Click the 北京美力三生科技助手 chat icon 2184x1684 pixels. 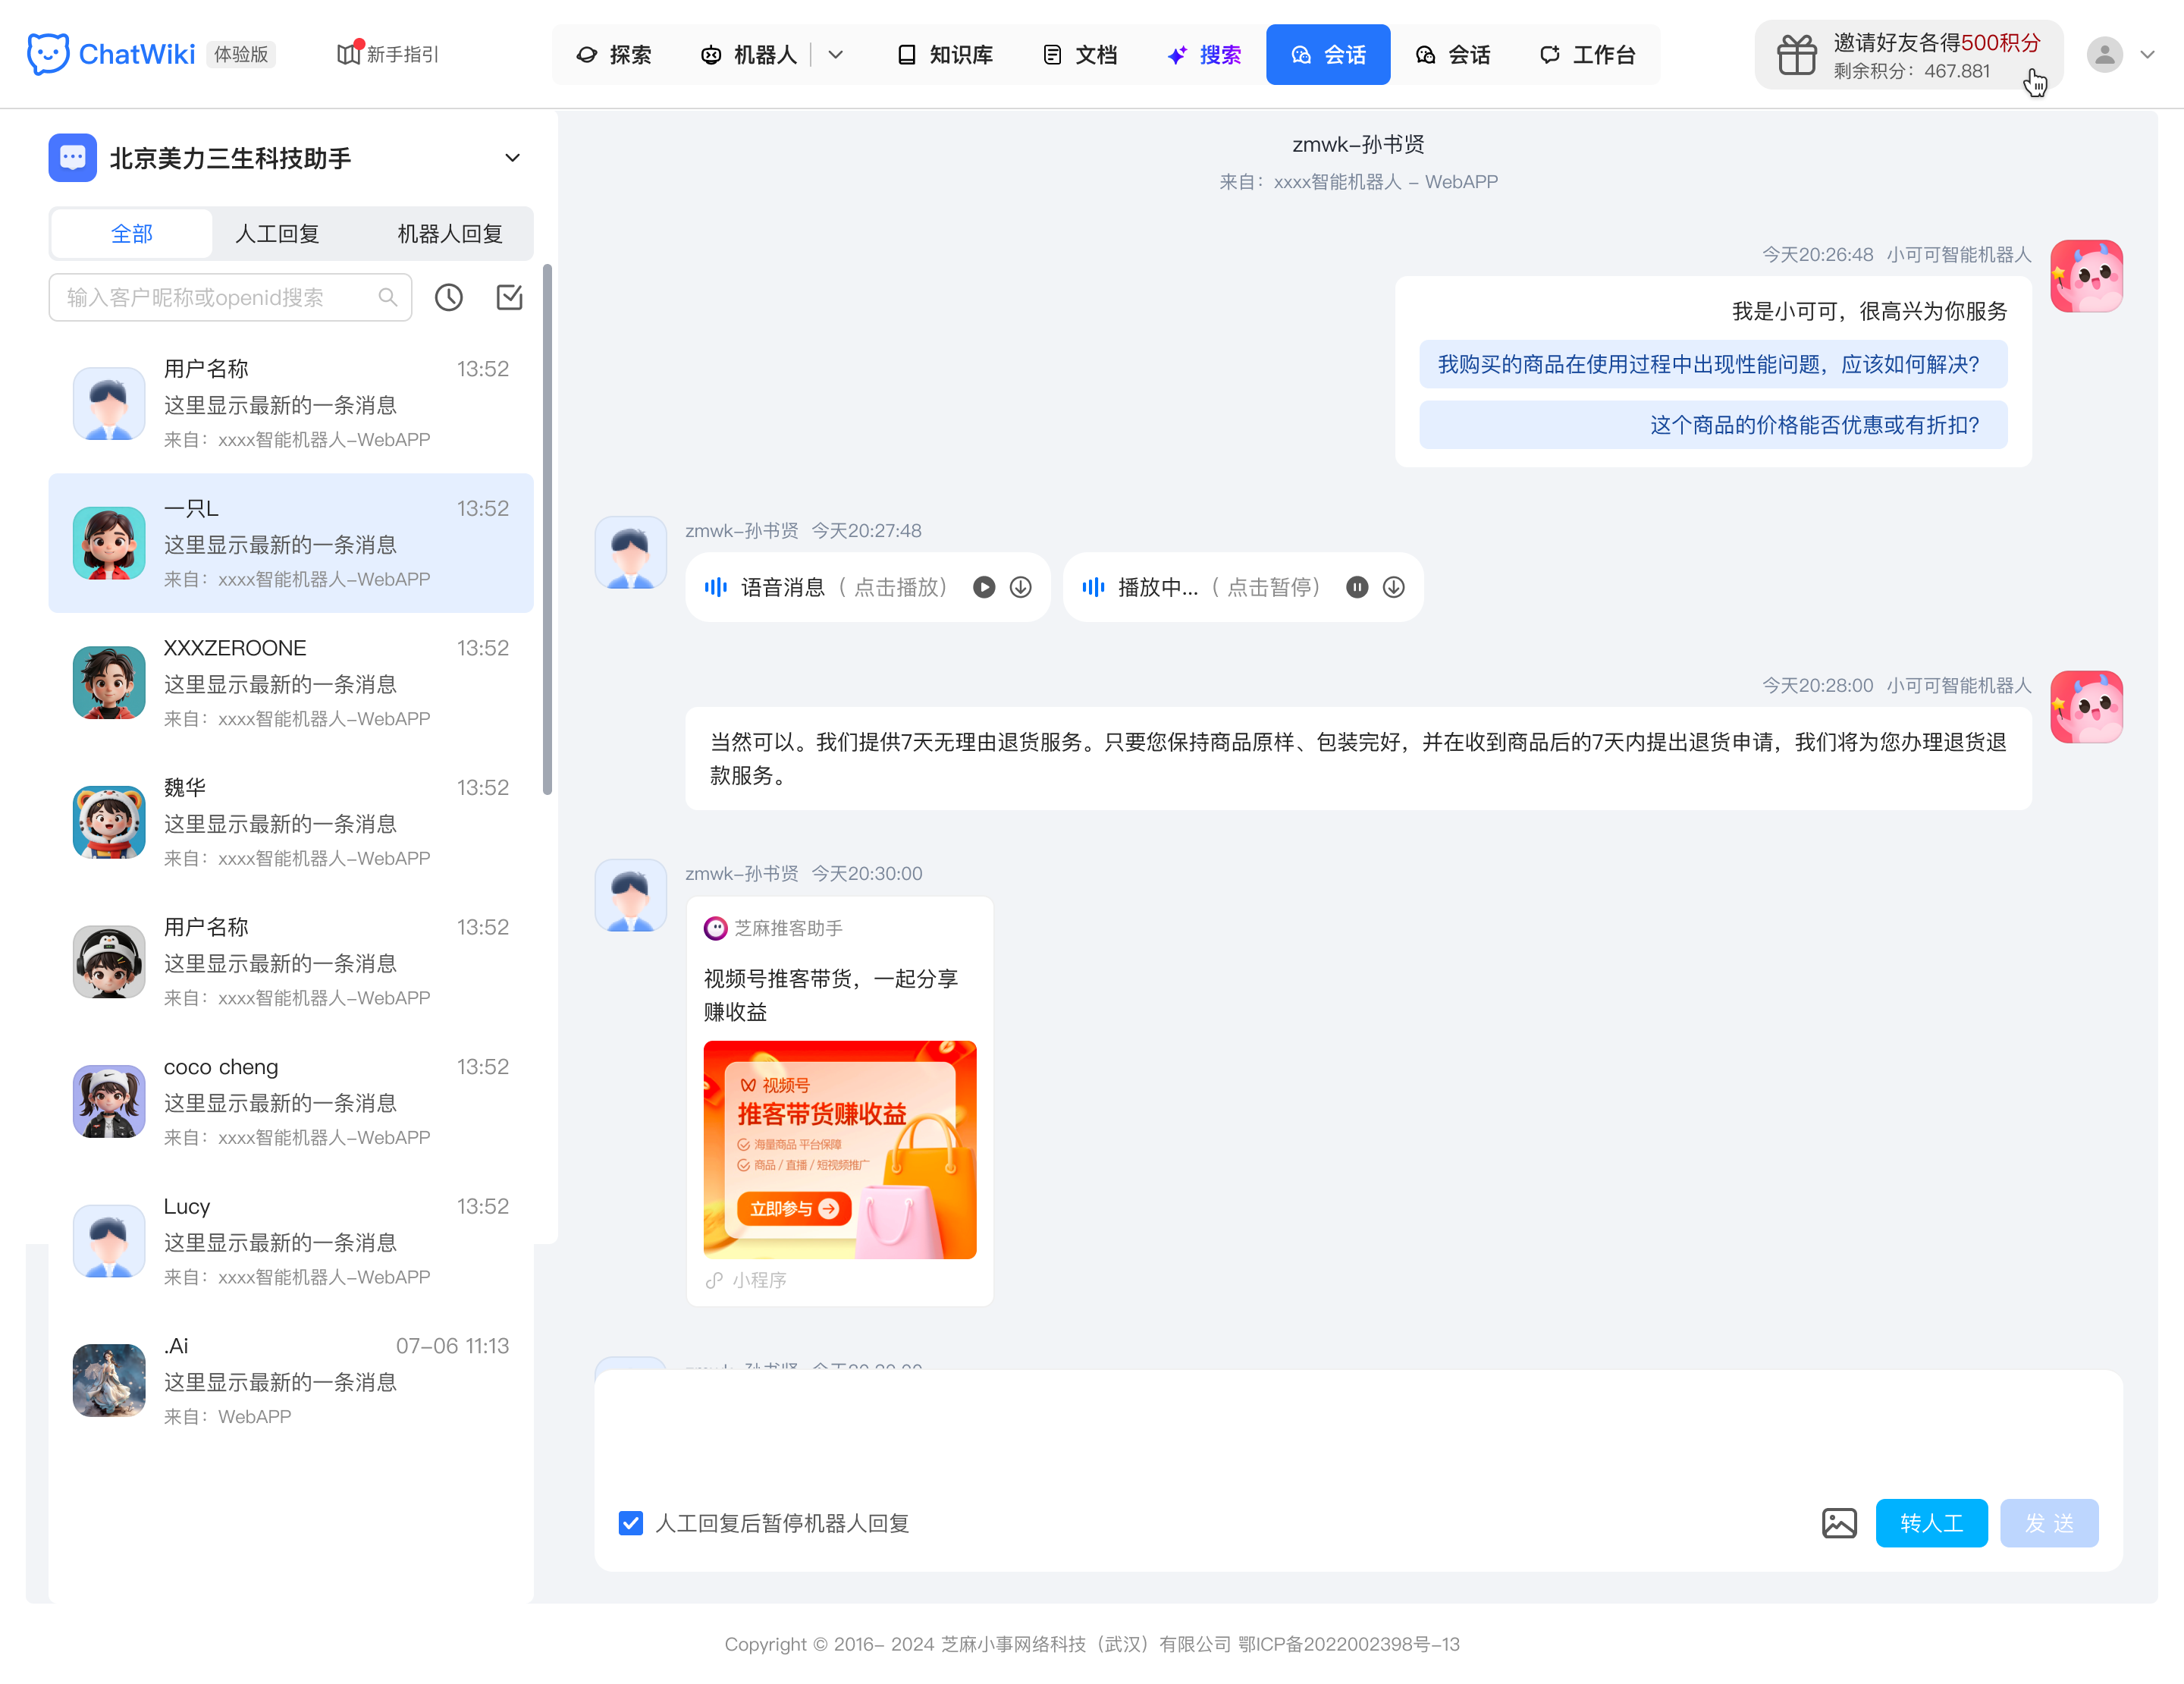(72, 158)
